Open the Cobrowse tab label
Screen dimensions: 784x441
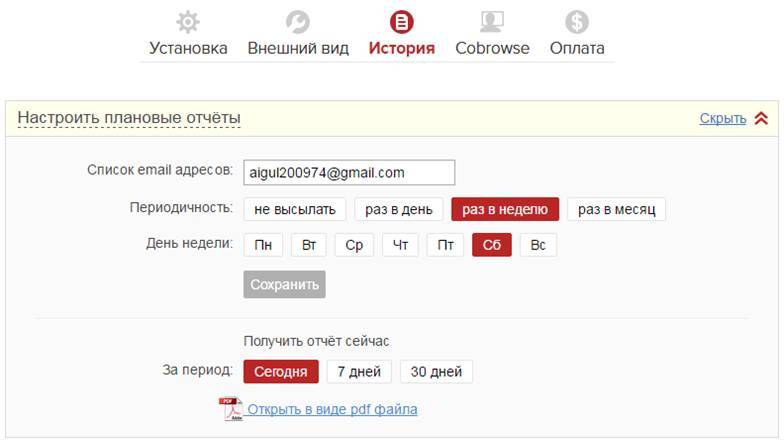point(492,48)
